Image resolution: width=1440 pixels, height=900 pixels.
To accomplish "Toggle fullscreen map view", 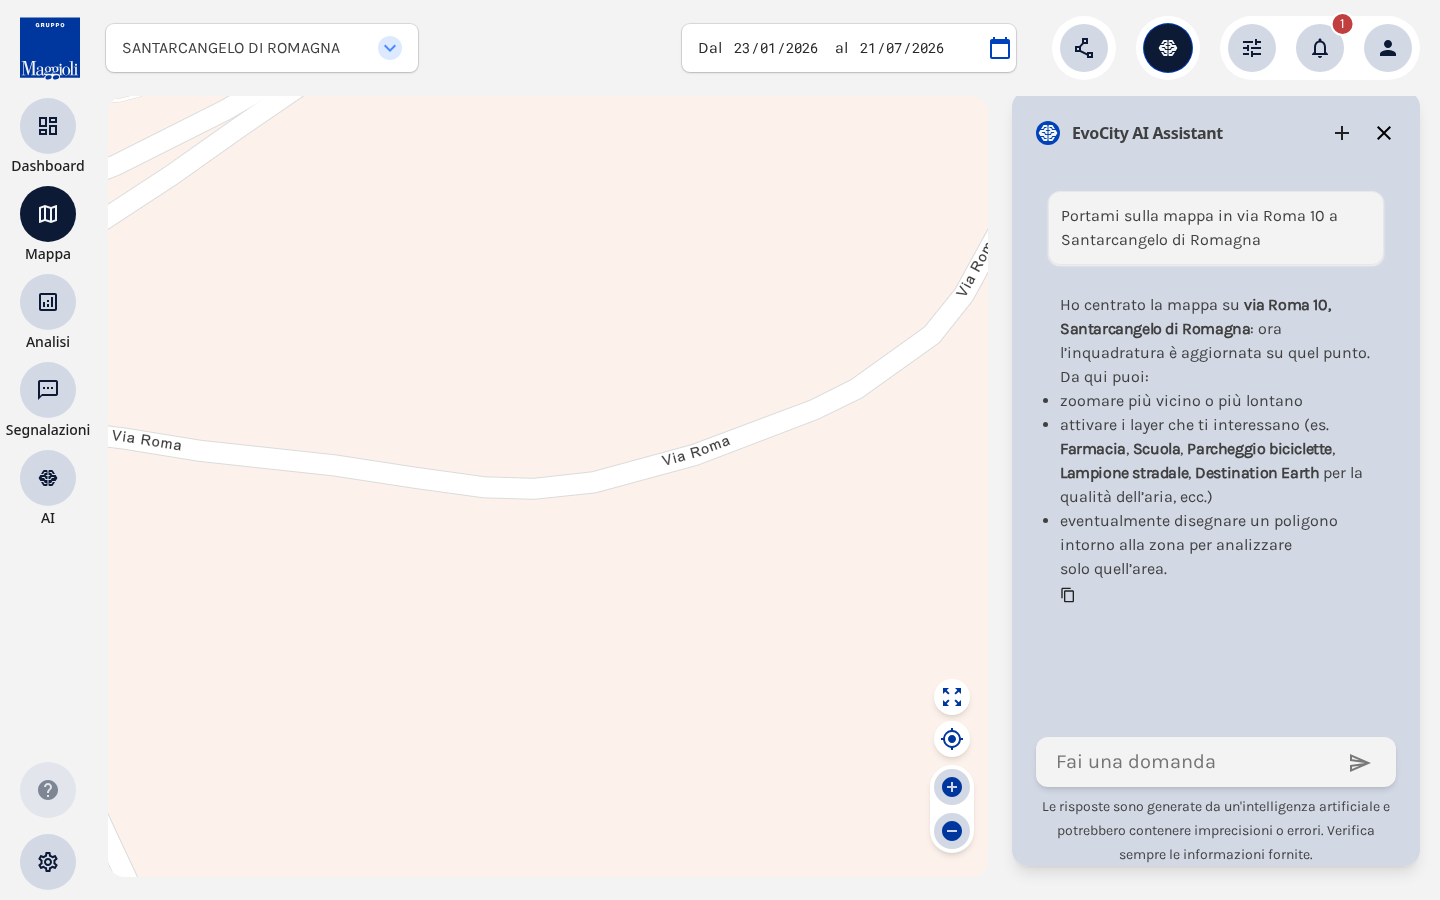I will coord(952,697).
